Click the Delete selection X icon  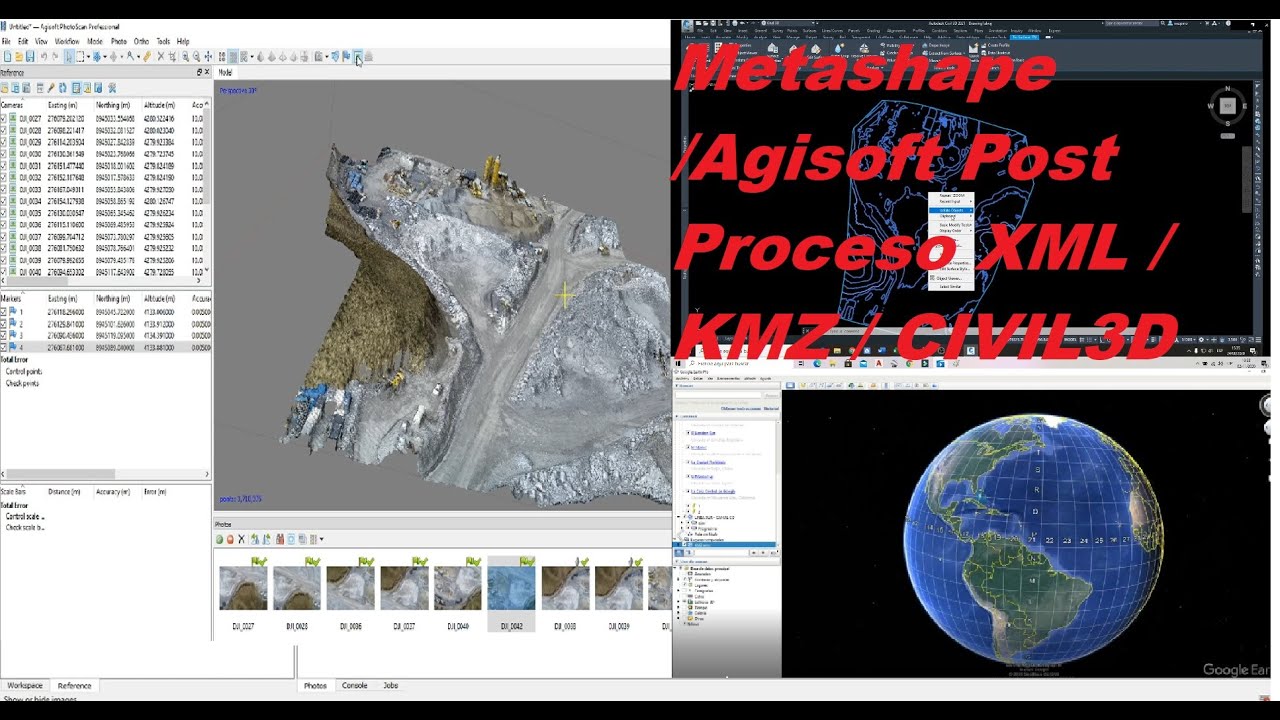[160, 57]
